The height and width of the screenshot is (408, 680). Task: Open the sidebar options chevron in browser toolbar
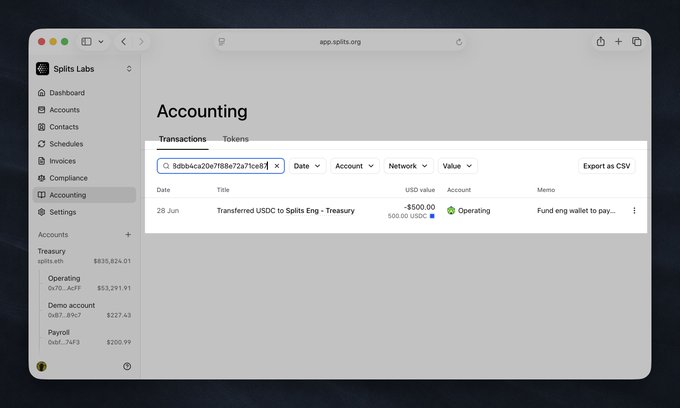(101, 42)
